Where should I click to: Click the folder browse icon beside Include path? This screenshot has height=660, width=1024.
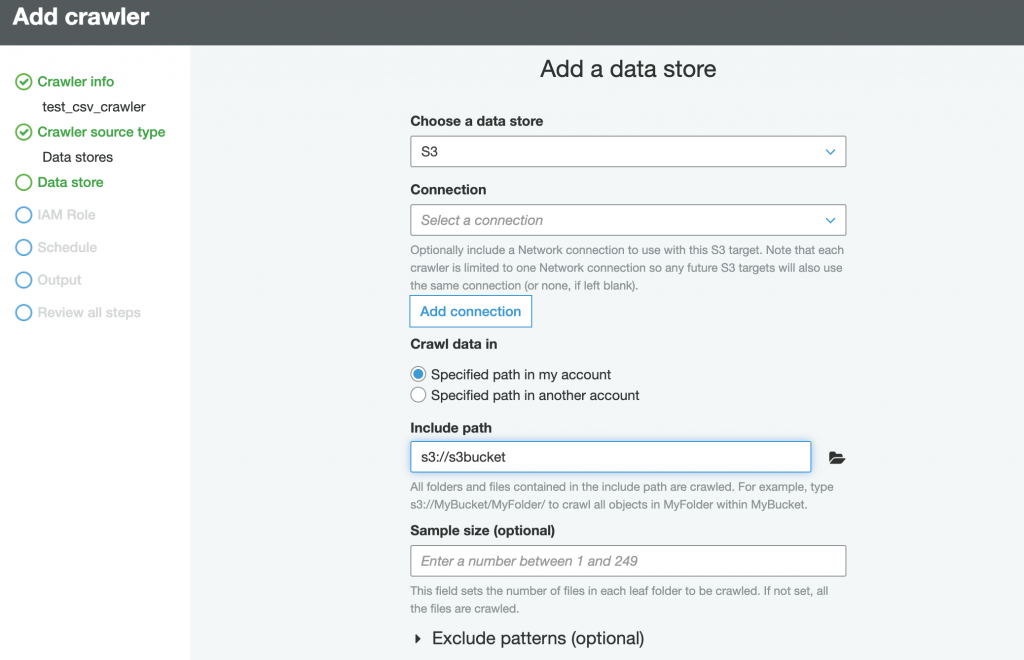(837, 458)
